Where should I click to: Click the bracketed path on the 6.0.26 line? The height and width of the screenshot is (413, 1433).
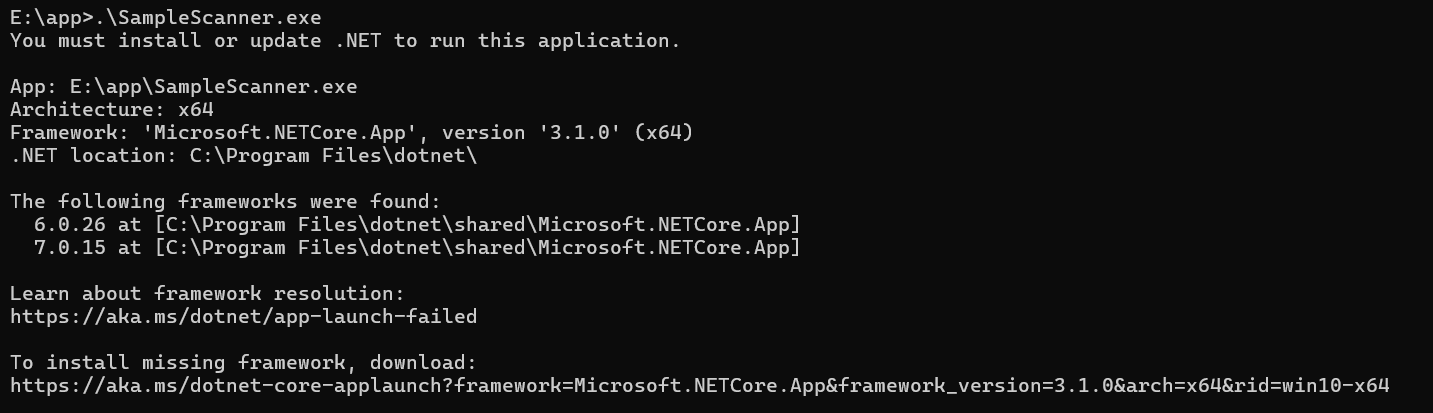point(478,225)
